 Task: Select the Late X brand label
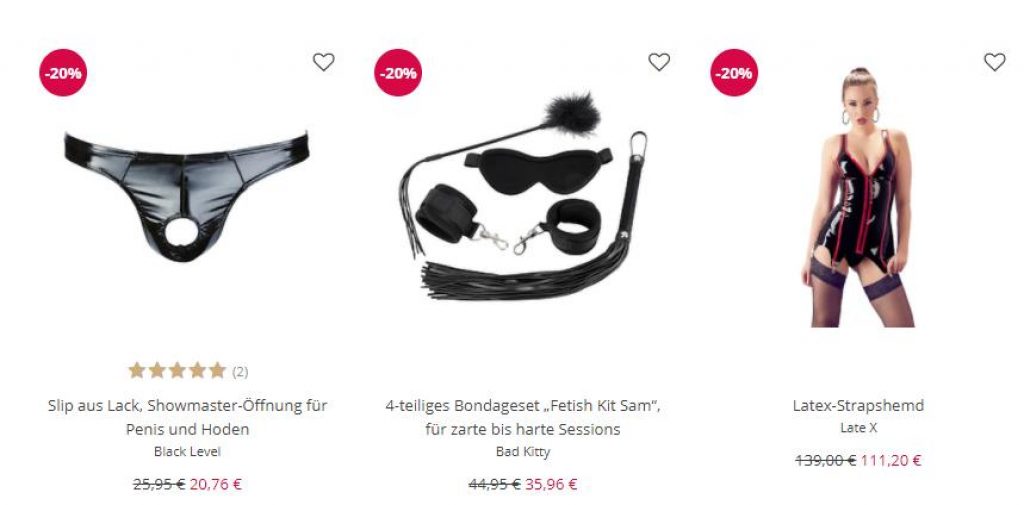[858, 428]
